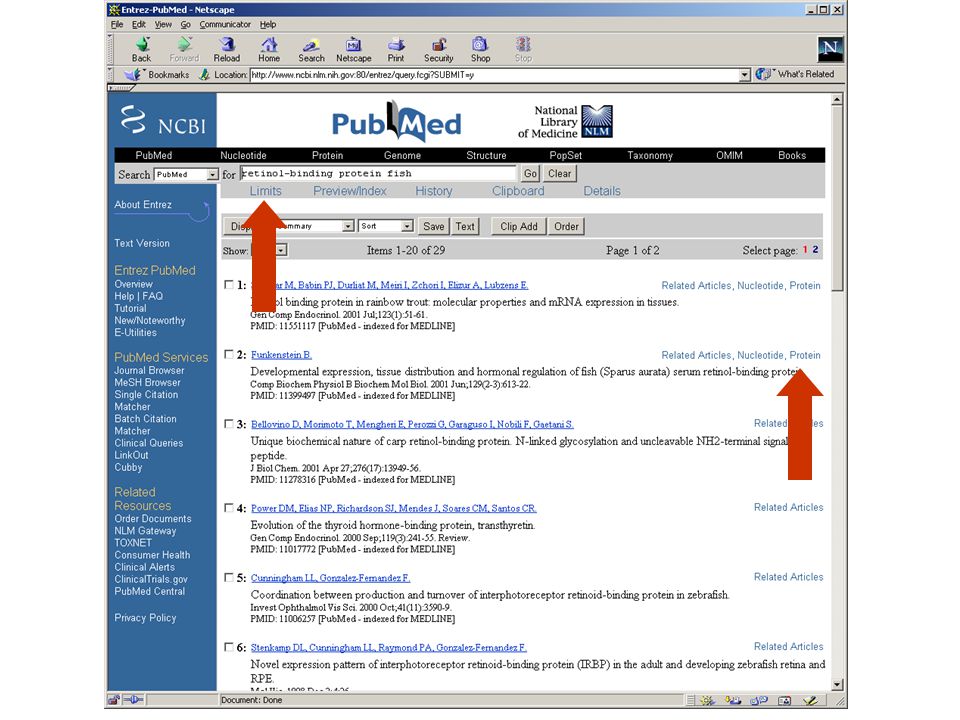Open MeSH Browser in sidebar
Image resolution: width=960 pixels, height=720 pixels.
[x=148, y=383]
